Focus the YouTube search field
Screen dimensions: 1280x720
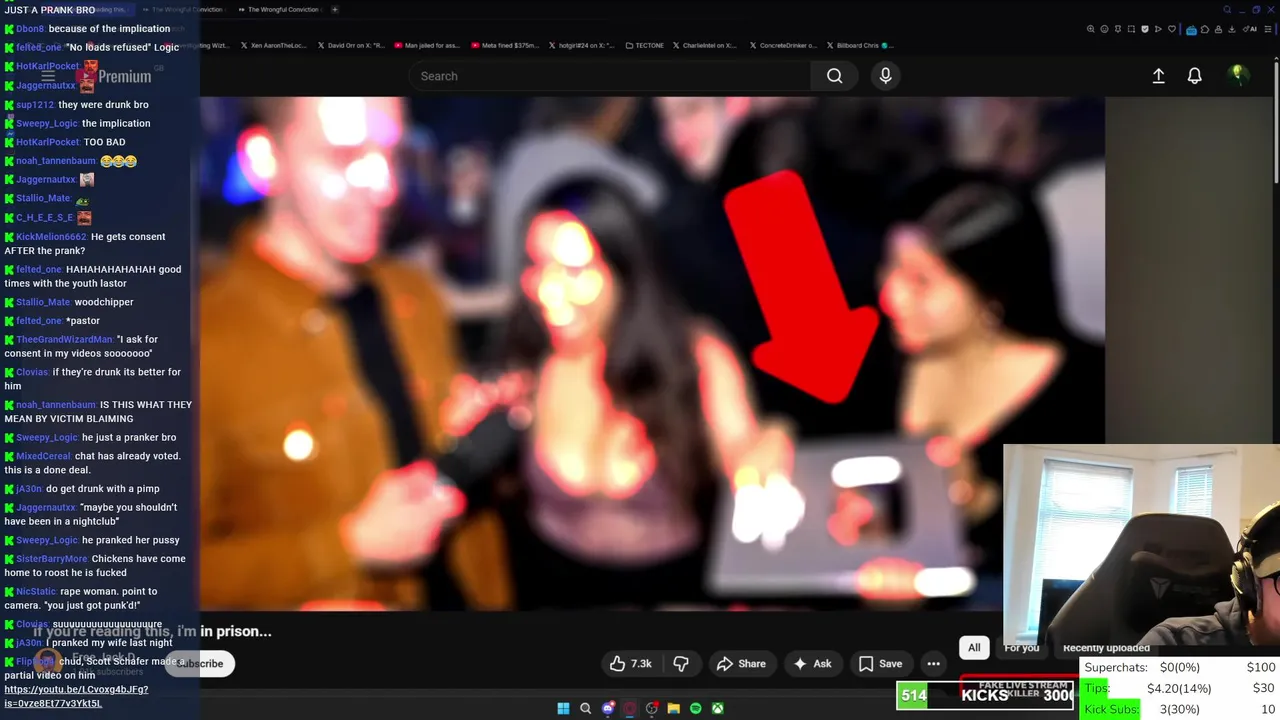tap(609, 76)
